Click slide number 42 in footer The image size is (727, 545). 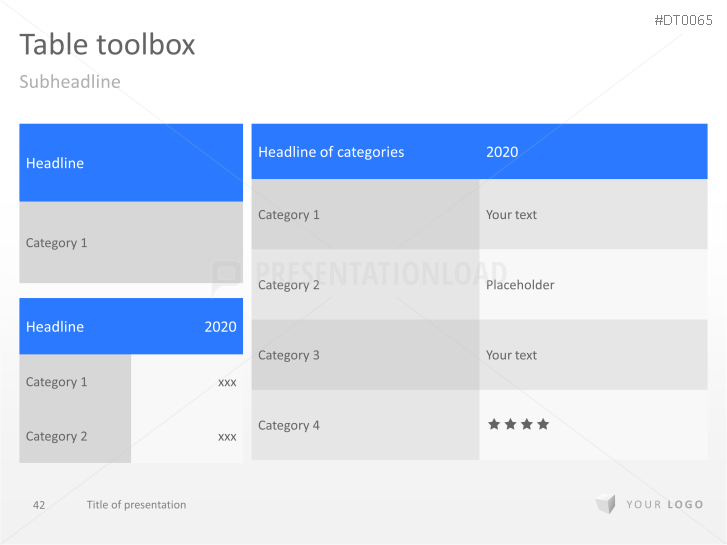[39, 505]
